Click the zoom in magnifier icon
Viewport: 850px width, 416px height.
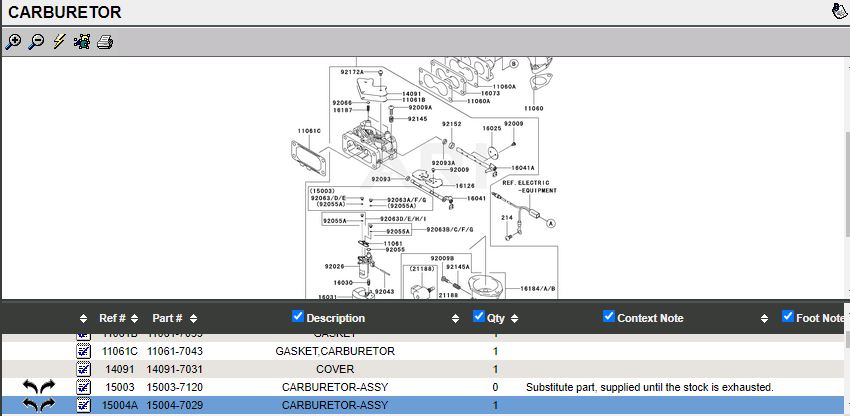tap(13, 42)
